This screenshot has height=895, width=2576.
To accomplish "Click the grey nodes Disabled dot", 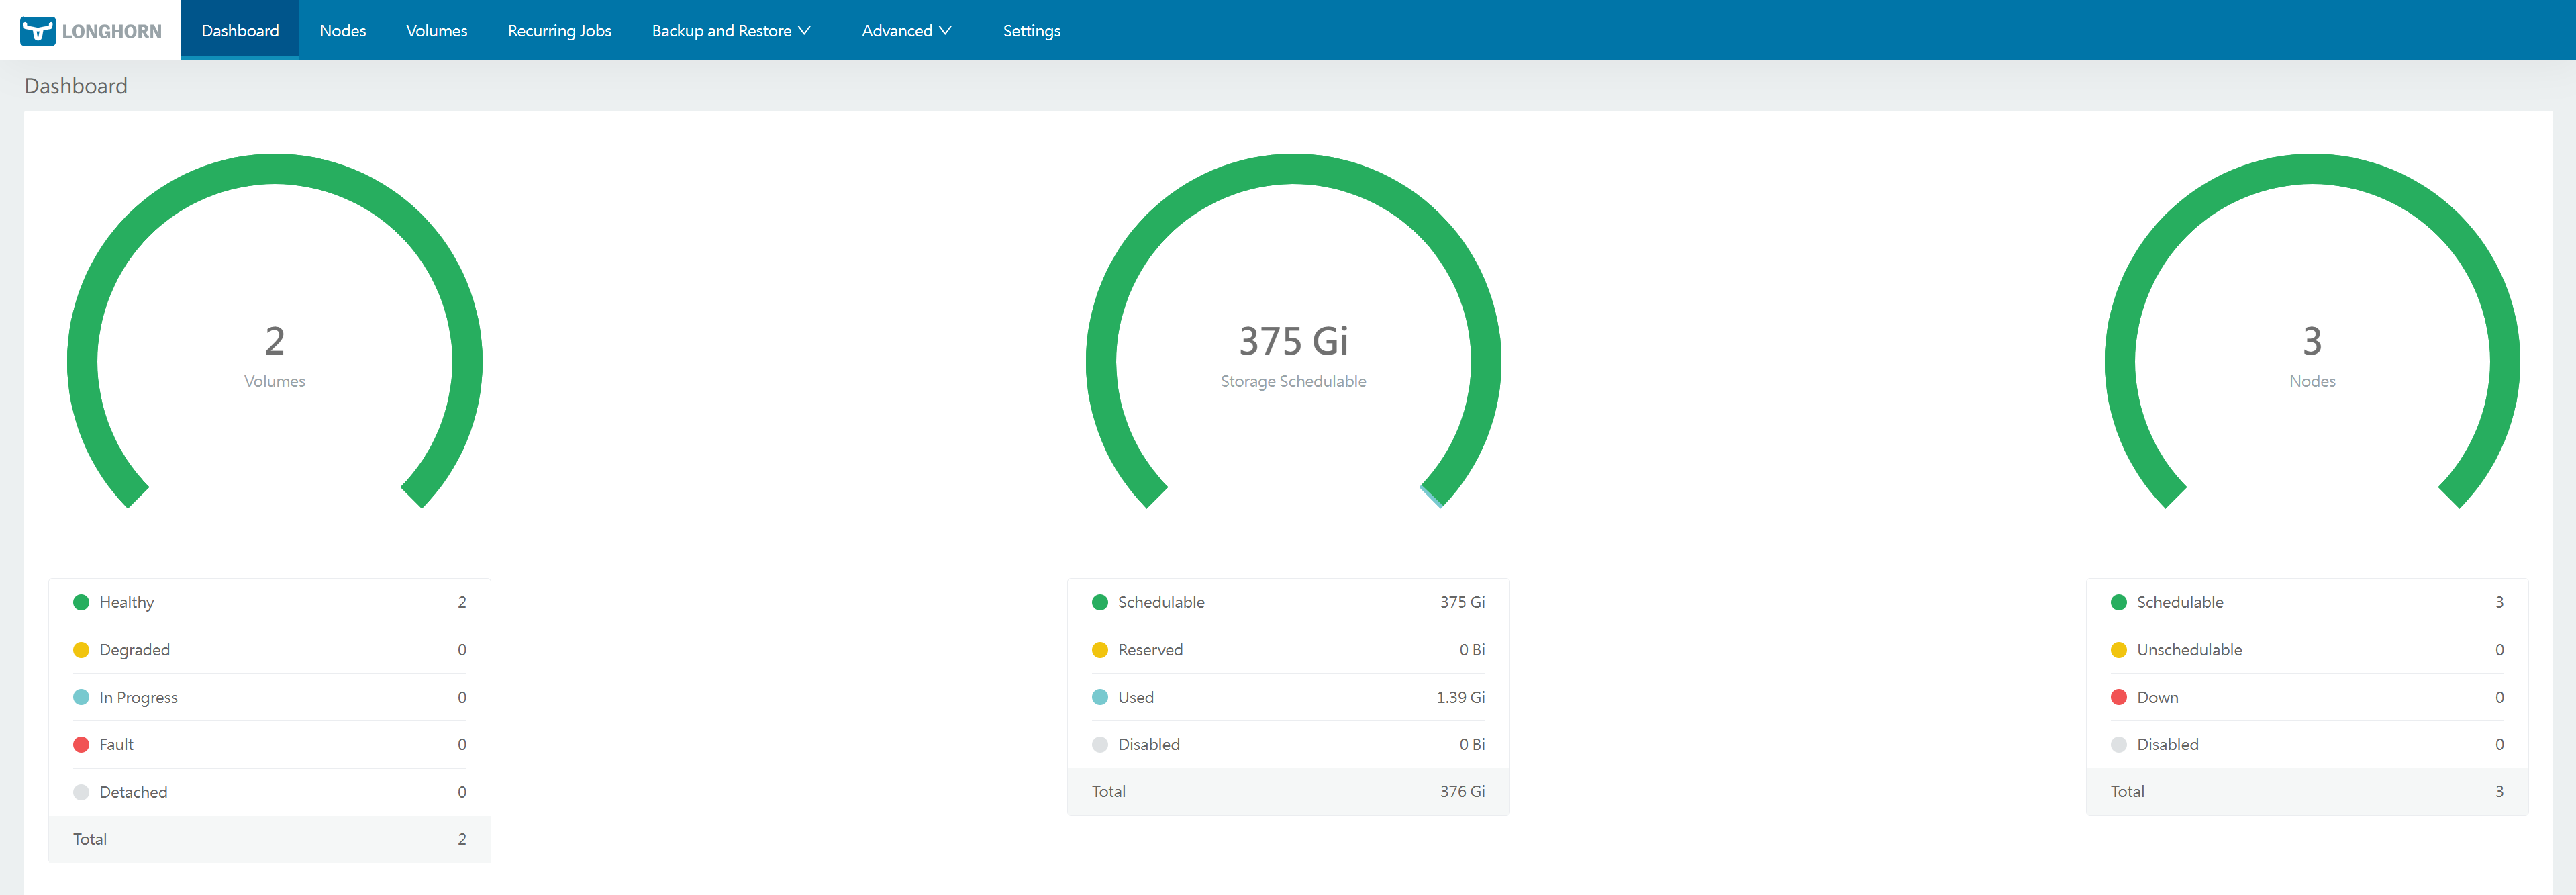I will (x=2118, y=744).
